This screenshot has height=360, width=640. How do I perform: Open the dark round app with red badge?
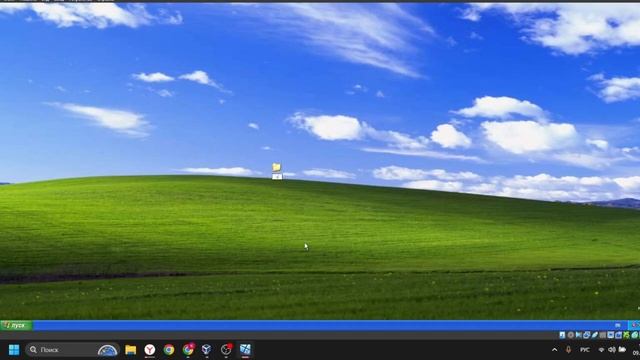click(x=226, y=349)
